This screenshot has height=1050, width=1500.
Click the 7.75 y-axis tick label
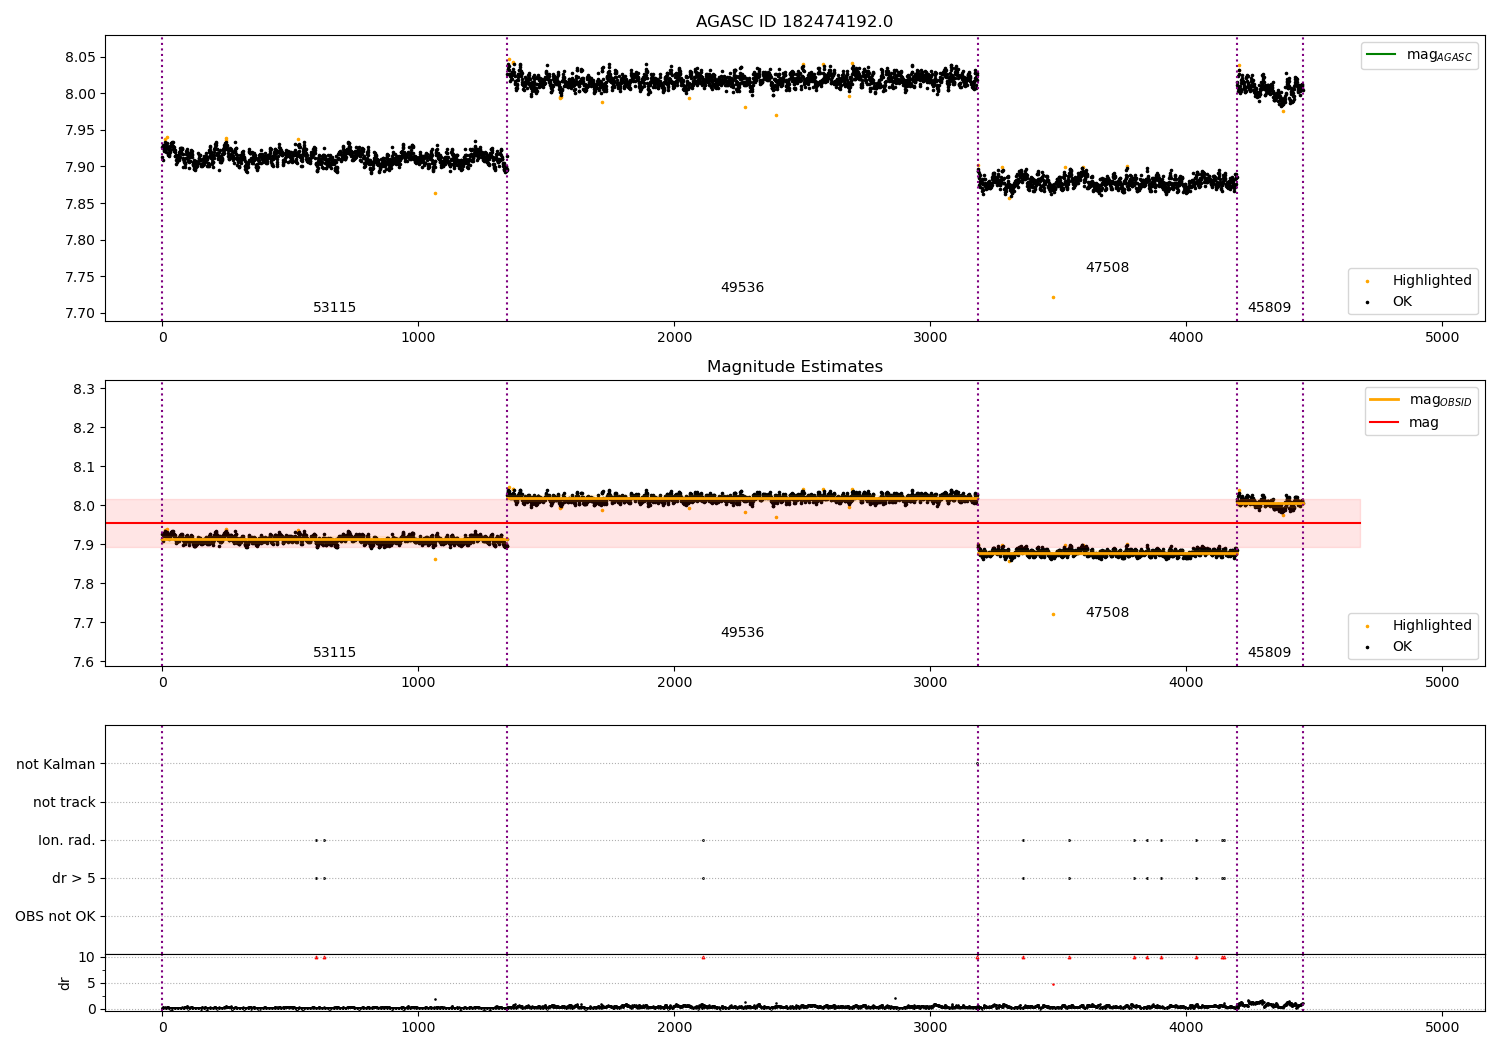coord(81,277)
